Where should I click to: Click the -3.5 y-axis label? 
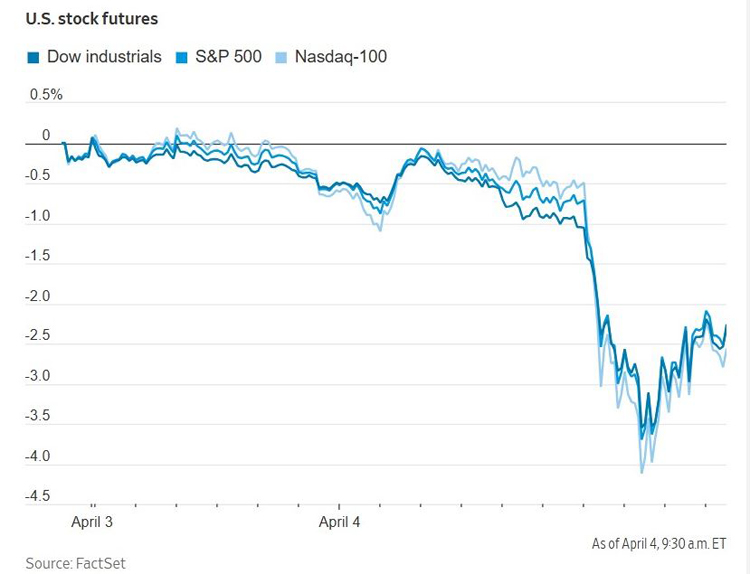pyautogui.click(x=37, y=416)
